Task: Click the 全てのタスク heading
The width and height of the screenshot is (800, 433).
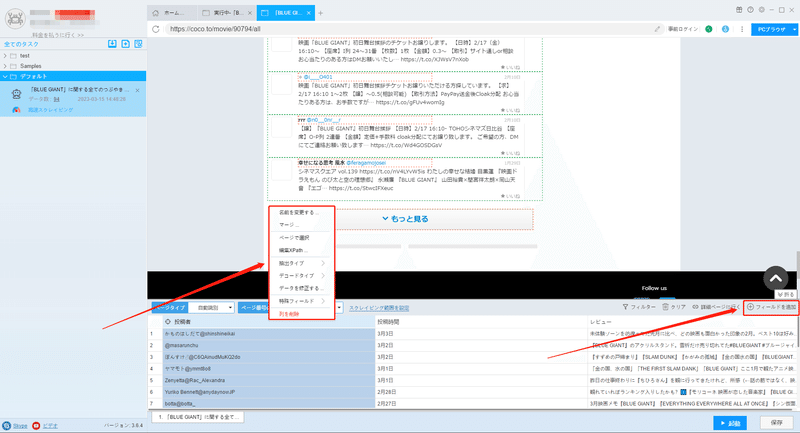Action: coord(21,44)
